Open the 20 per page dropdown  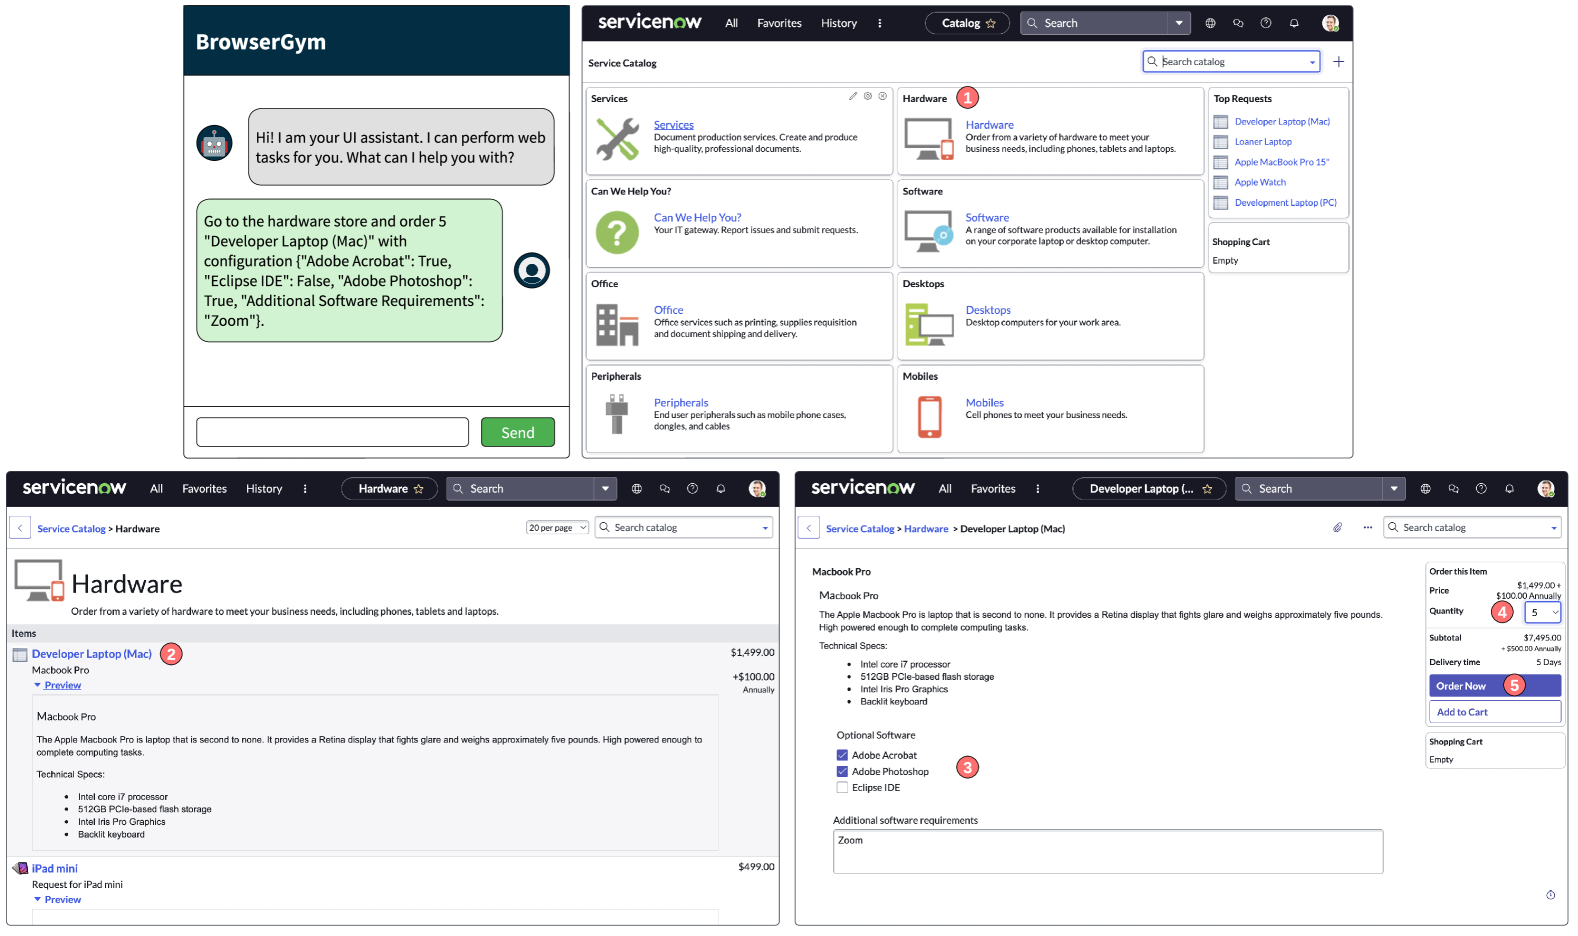(x=557, y=528)
